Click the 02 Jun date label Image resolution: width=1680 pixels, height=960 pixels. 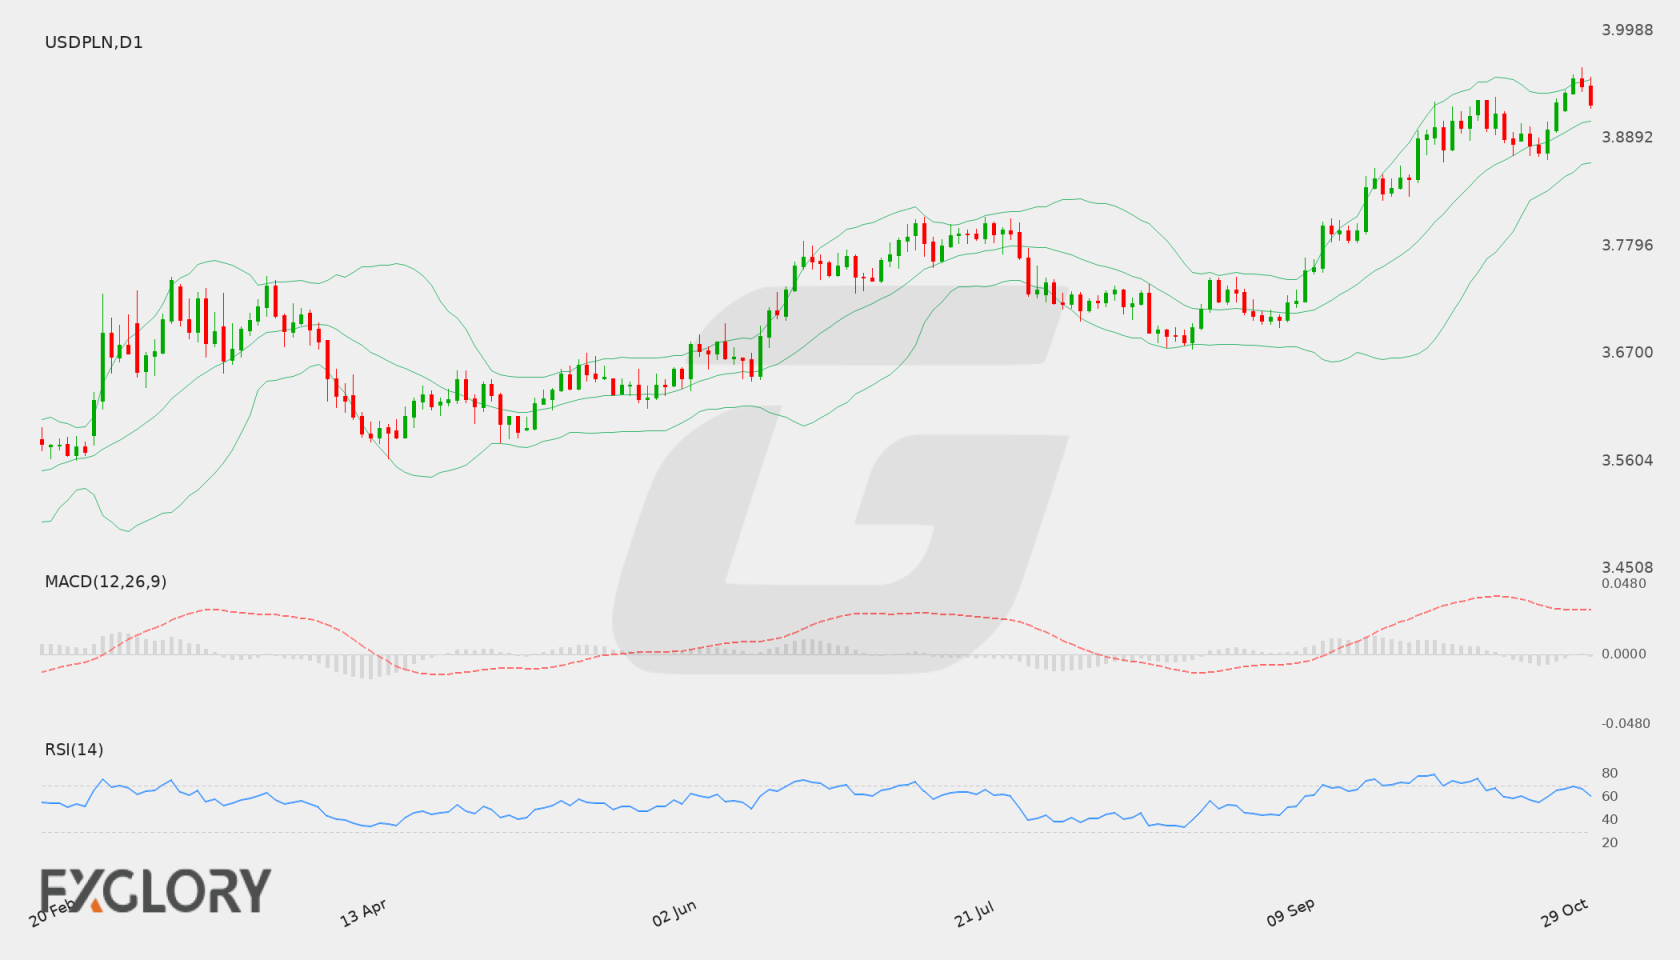tap(674, 913)
